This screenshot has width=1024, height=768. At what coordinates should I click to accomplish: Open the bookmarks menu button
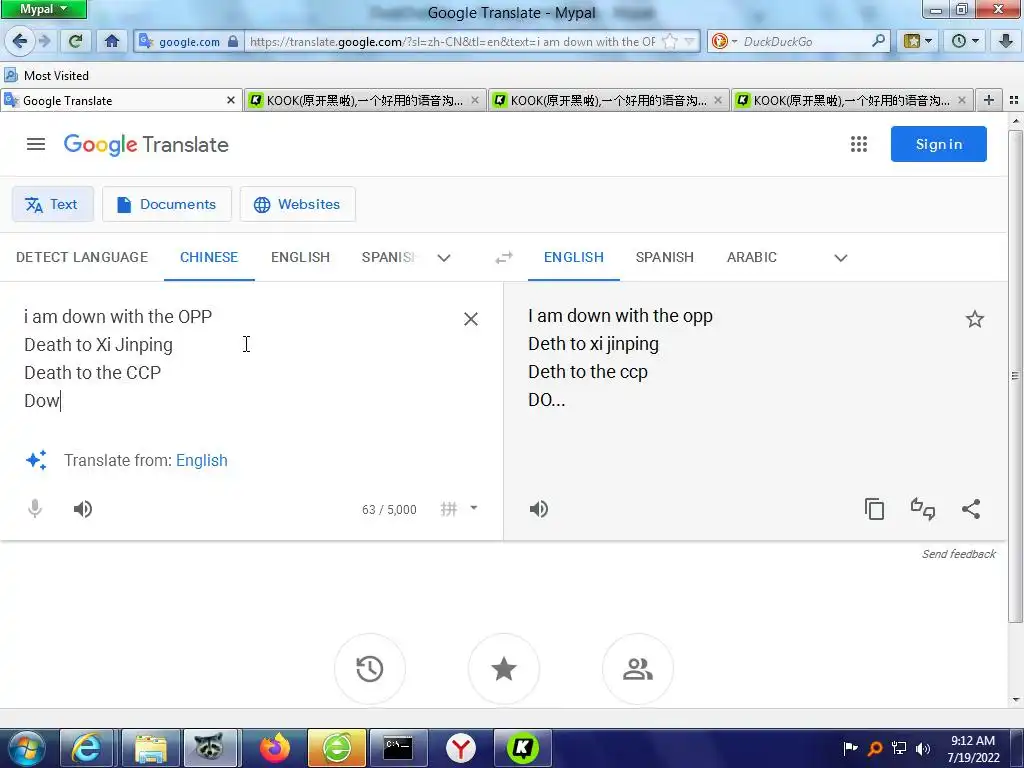pyautogui.click(x=917, y=41)
